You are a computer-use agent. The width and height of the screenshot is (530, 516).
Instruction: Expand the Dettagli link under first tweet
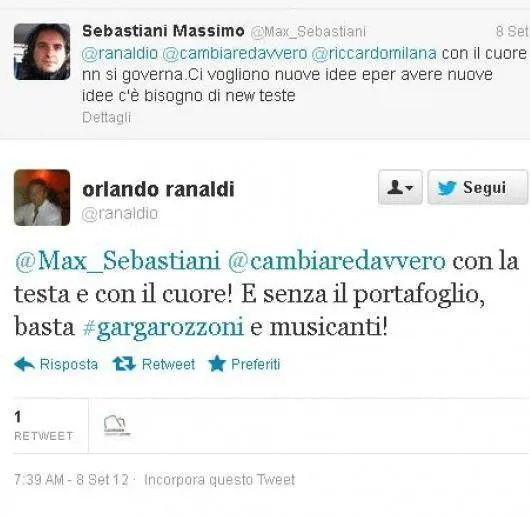[106, 118]
